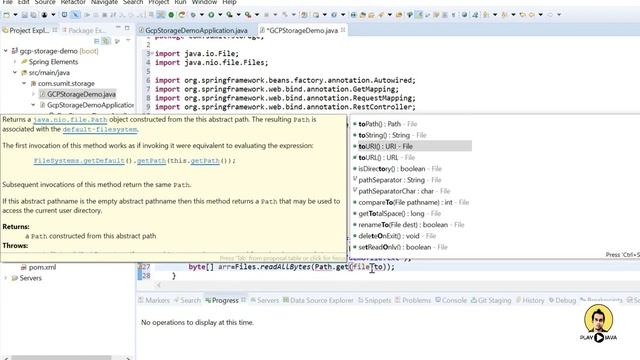Open the Data Source Explorer tab
The image size is (640, 360).
318,300
